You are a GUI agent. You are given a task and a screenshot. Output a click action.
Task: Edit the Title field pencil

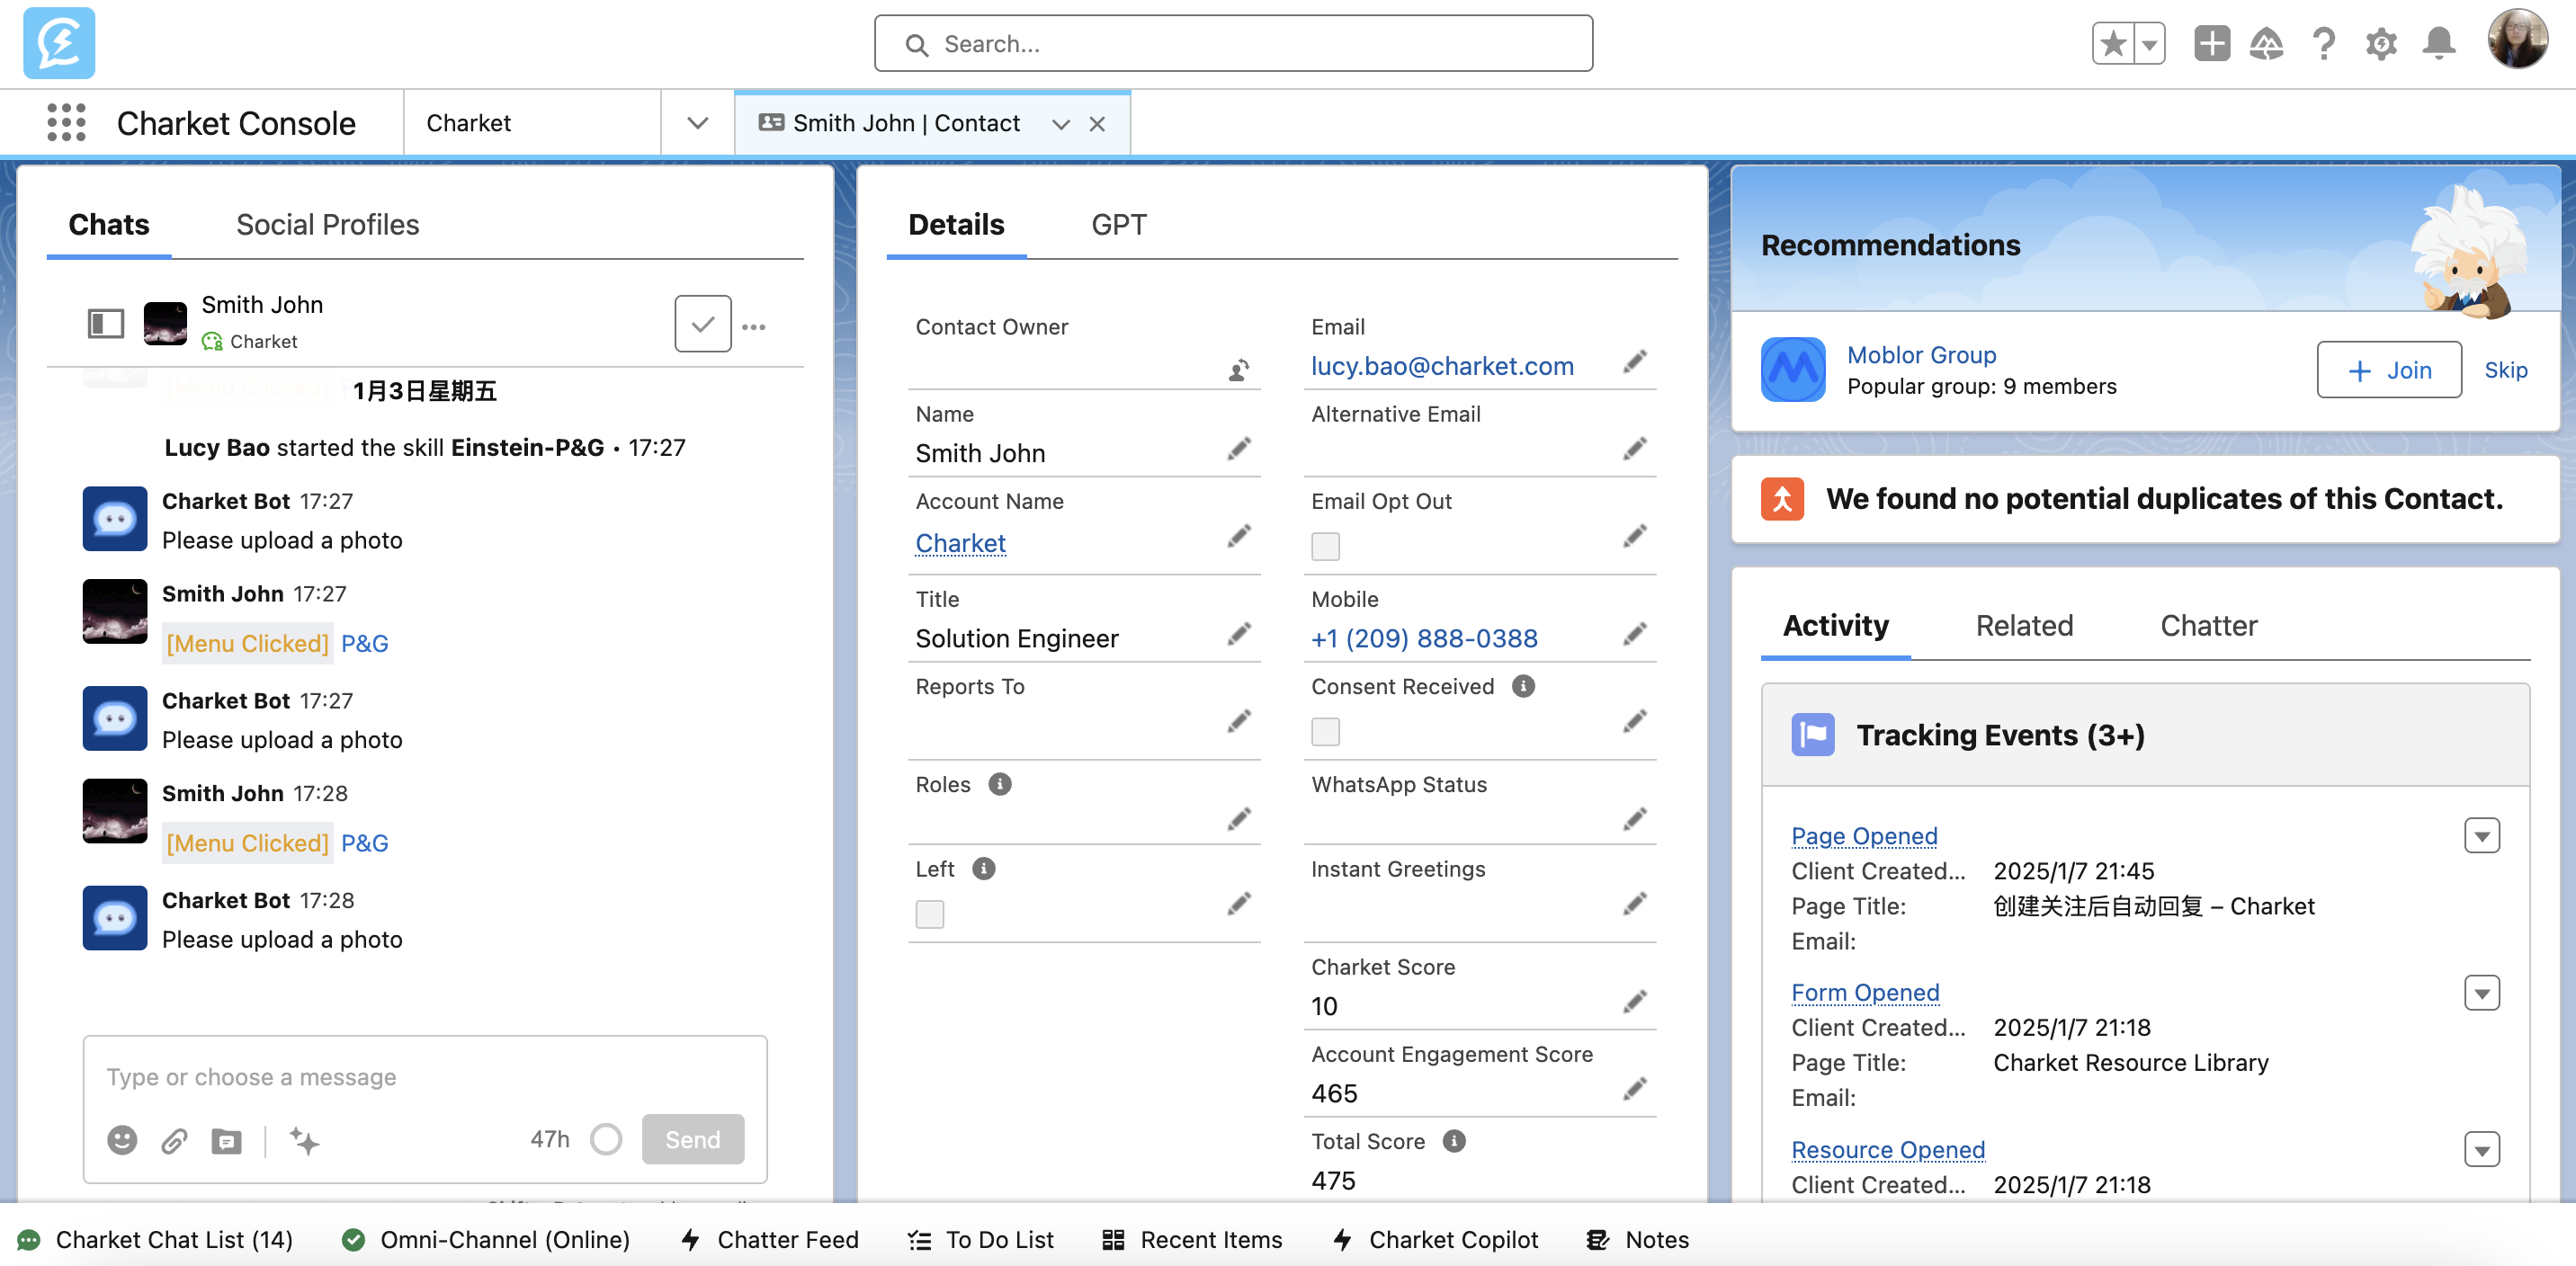[1239, 634]
